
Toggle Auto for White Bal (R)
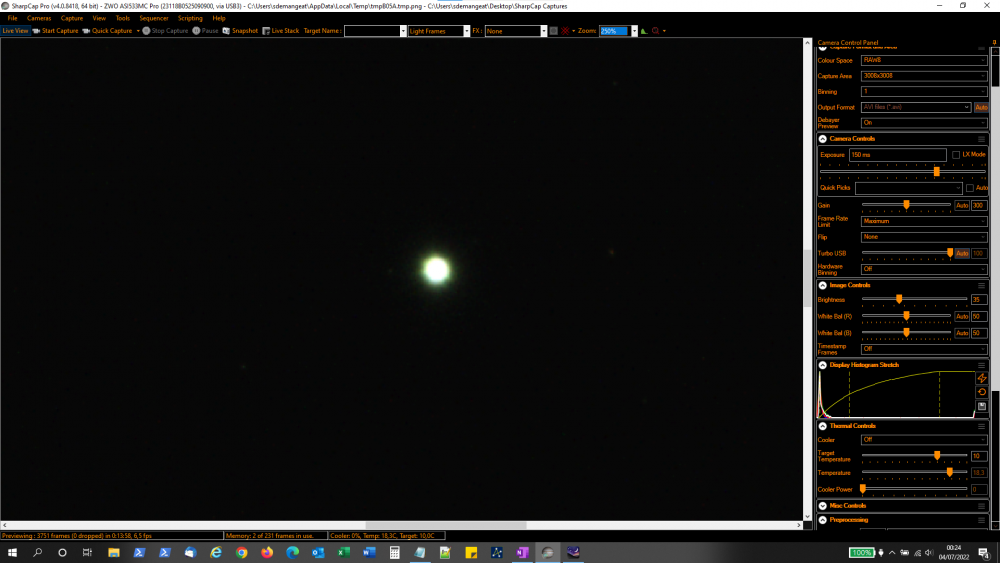(x=962, y=316)
